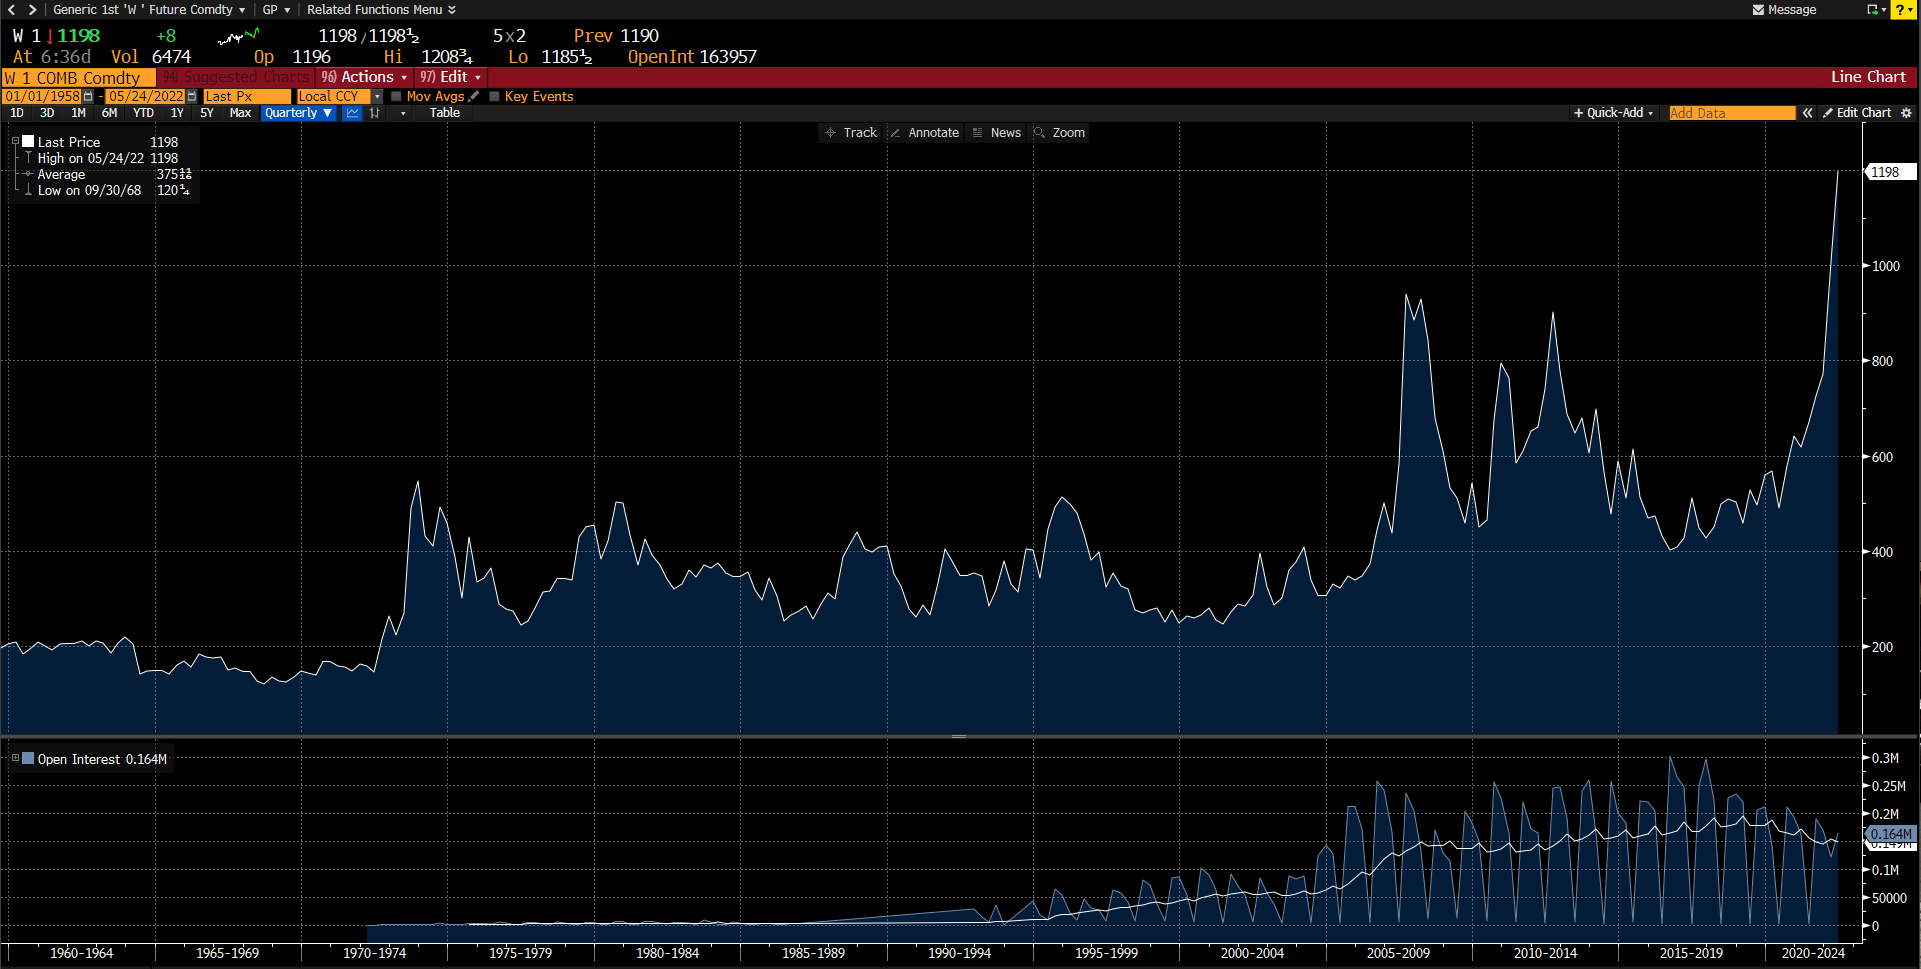Click the white Last Price color swatch
Viewport: 1921px width, 969px height.
coord(28,142)
